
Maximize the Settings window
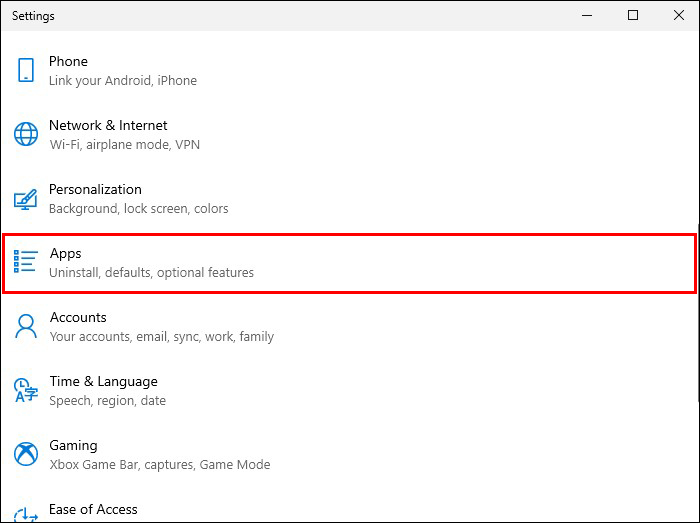coord(633,15)
